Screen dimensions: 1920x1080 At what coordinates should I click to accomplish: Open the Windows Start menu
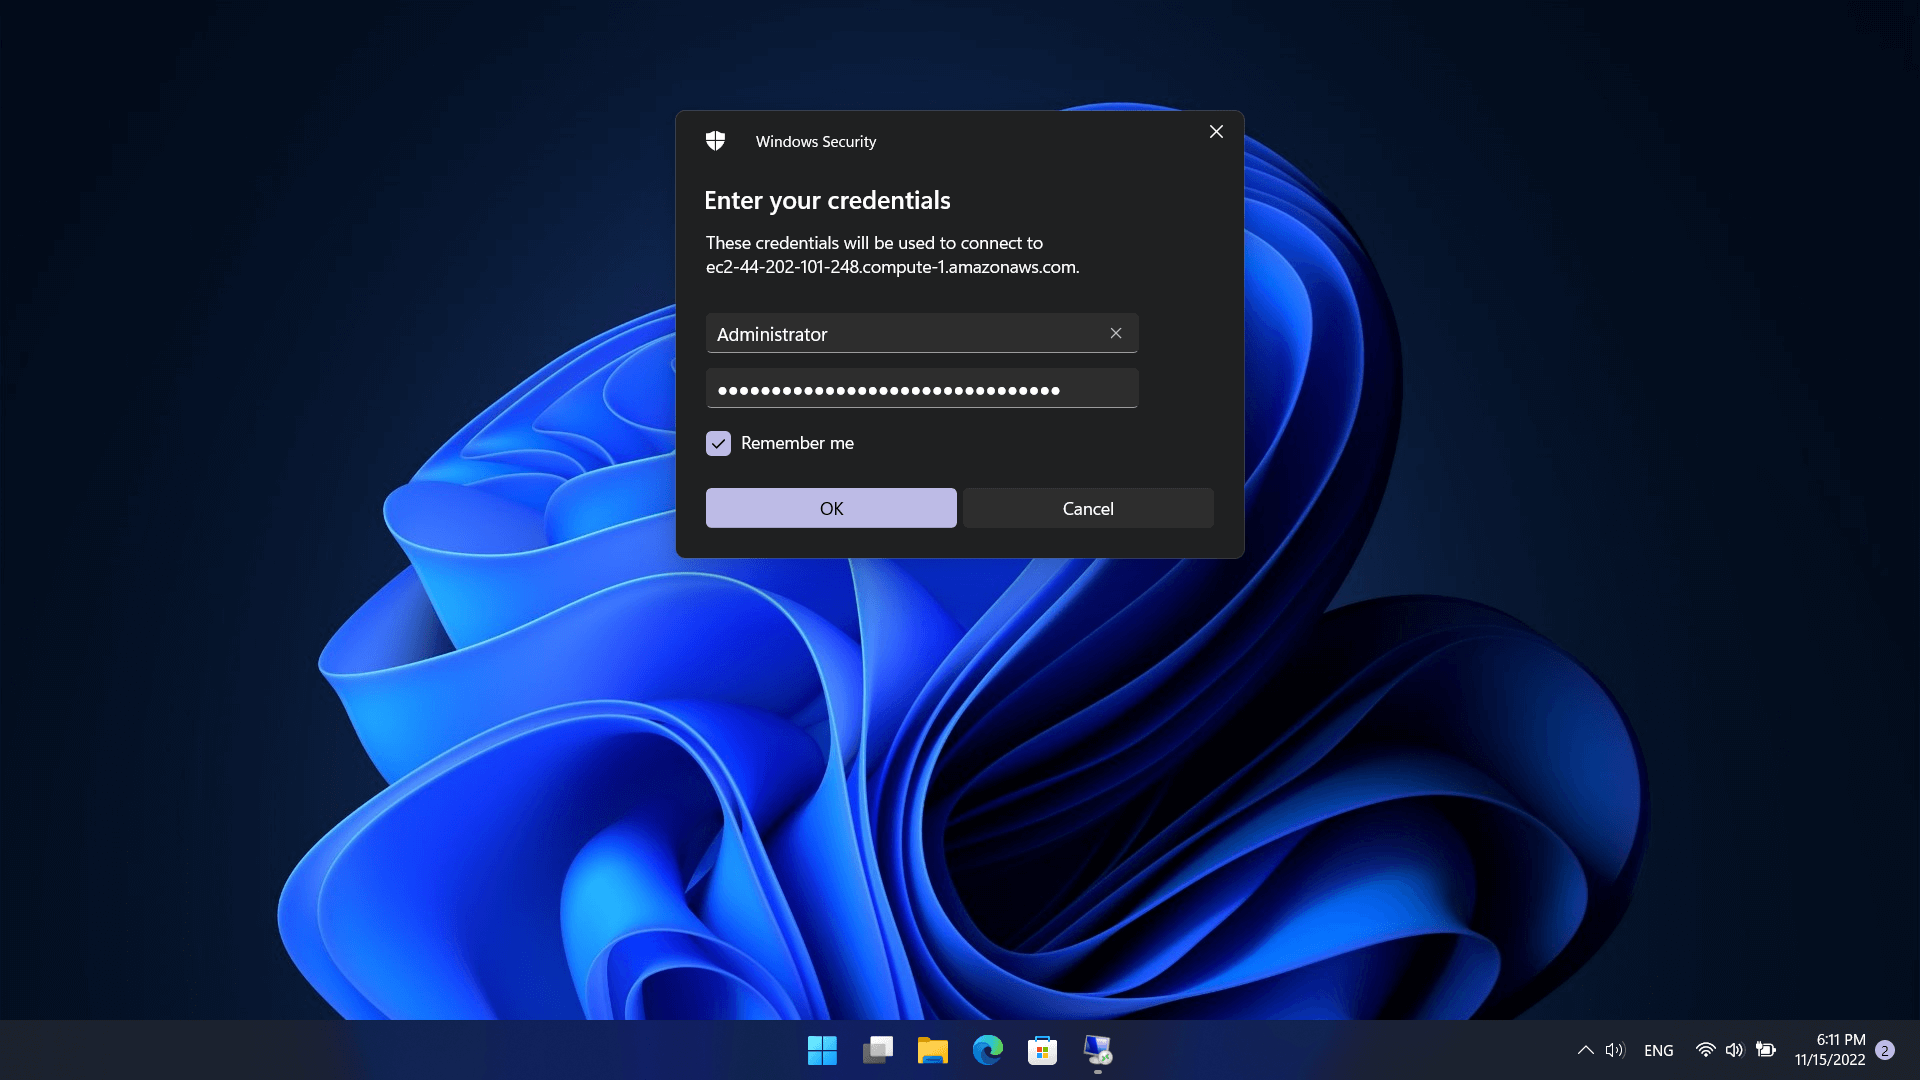pos(822,1050)
